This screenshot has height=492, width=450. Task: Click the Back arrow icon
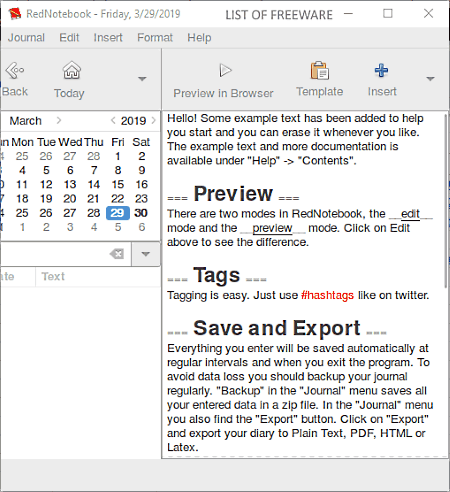[14, 71]
